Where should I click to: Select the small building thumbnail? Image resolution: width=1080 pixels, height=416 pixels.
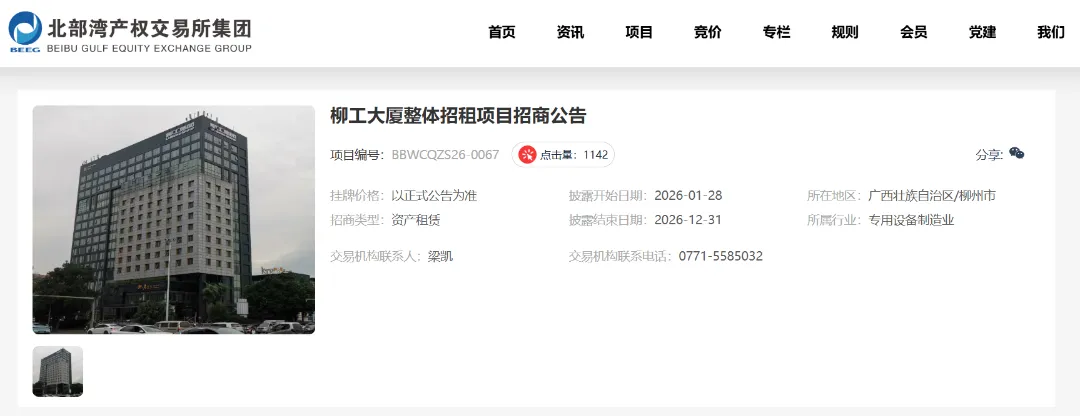click(58, 371)
